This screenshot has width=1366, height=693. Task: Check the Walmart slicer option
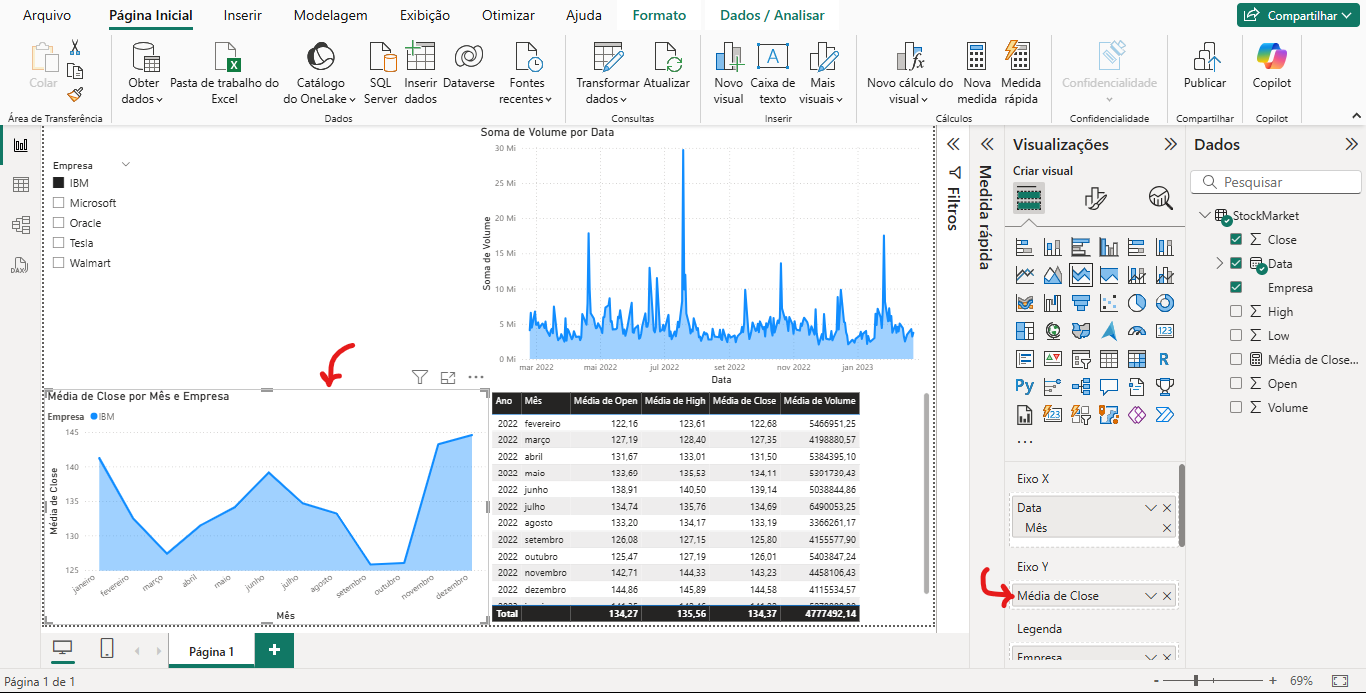click(x=59, y=263)
